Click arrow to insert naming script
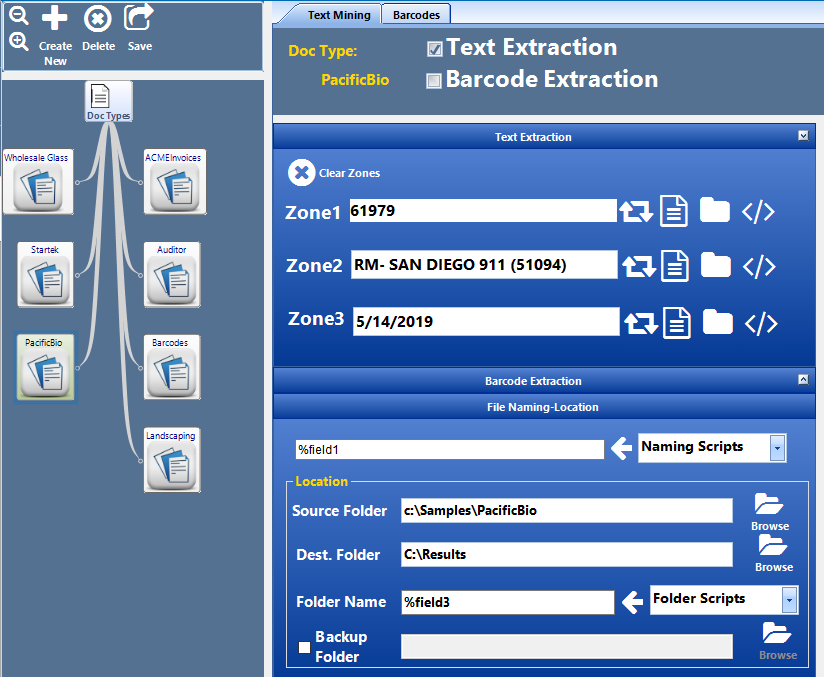 (x=622, y=448)
